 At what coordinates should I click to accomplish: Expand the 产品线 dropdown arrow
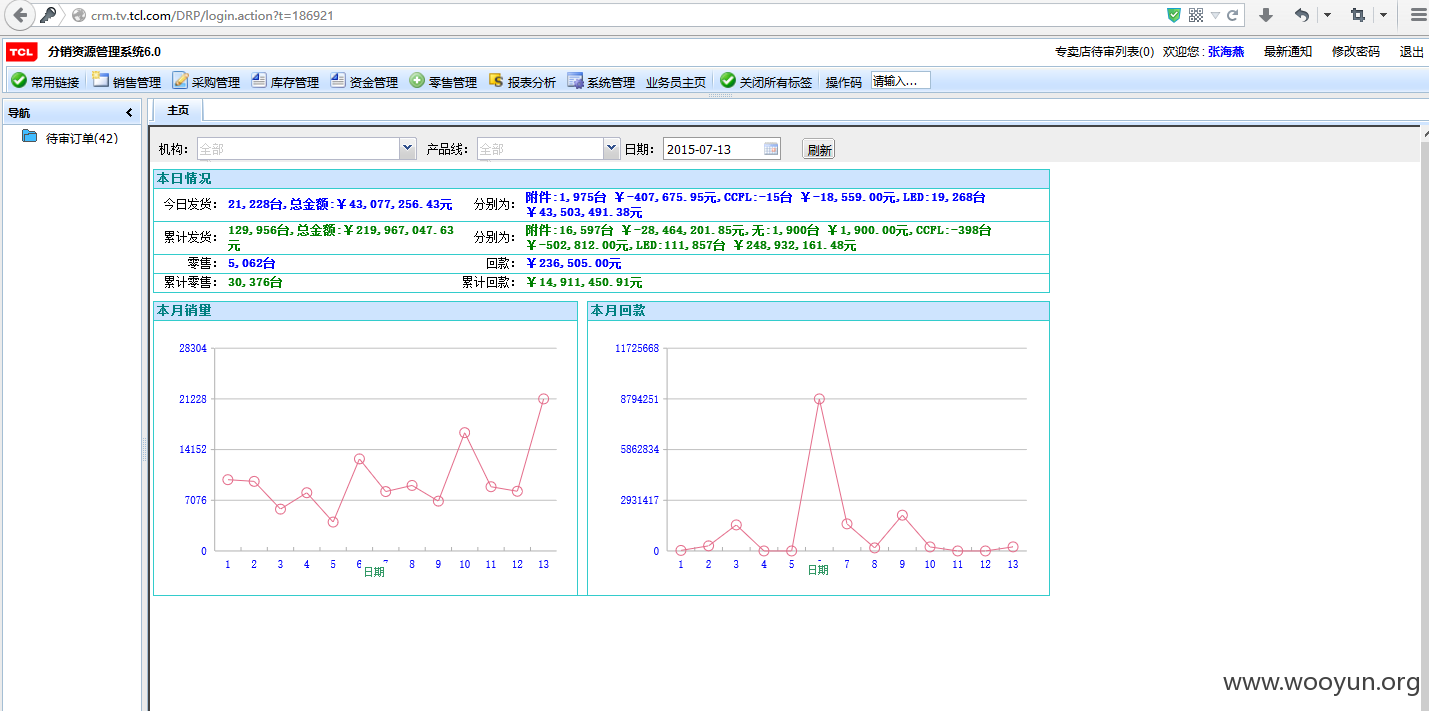coord(612,149)
